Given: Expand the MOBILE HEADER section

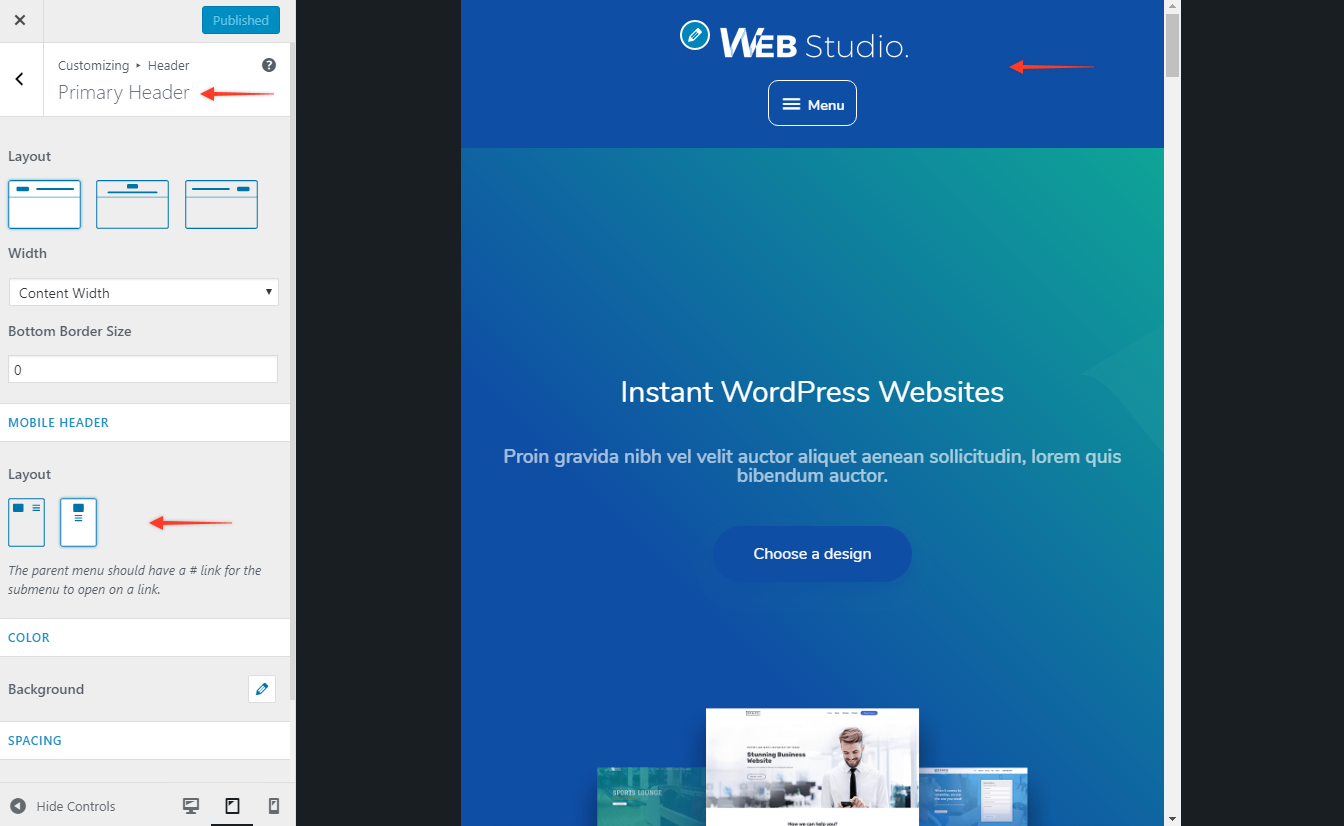Looking at the screenshot, I should tap(145, 422).
